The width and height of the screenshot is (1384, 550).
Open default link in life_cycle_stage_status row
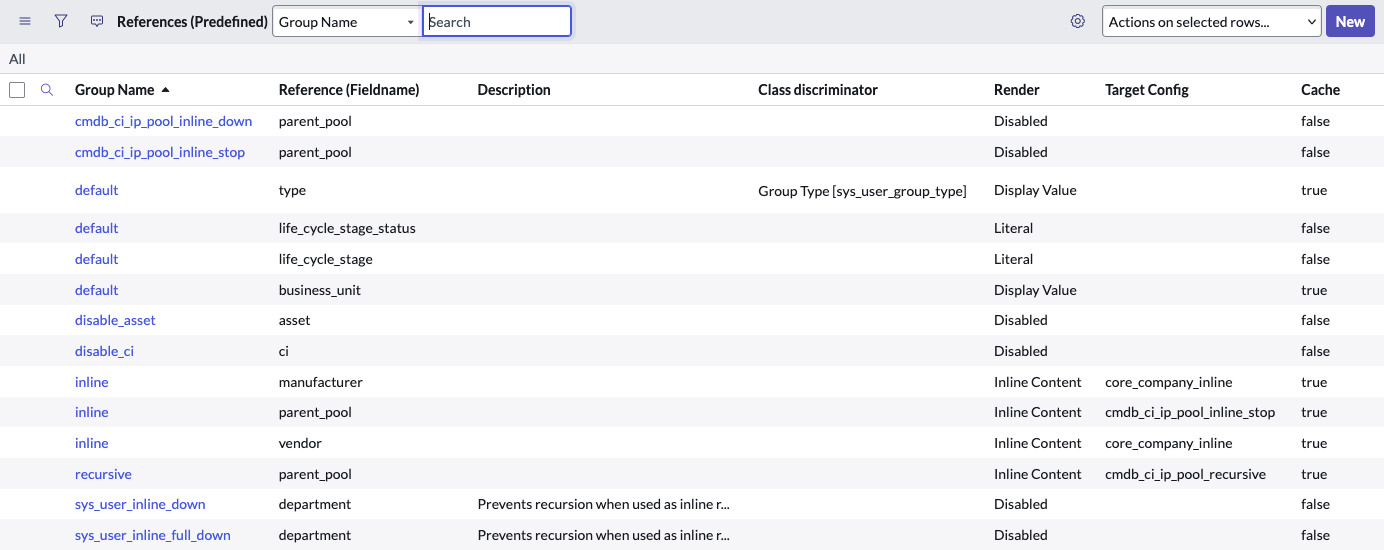click(x=96, y=228)
